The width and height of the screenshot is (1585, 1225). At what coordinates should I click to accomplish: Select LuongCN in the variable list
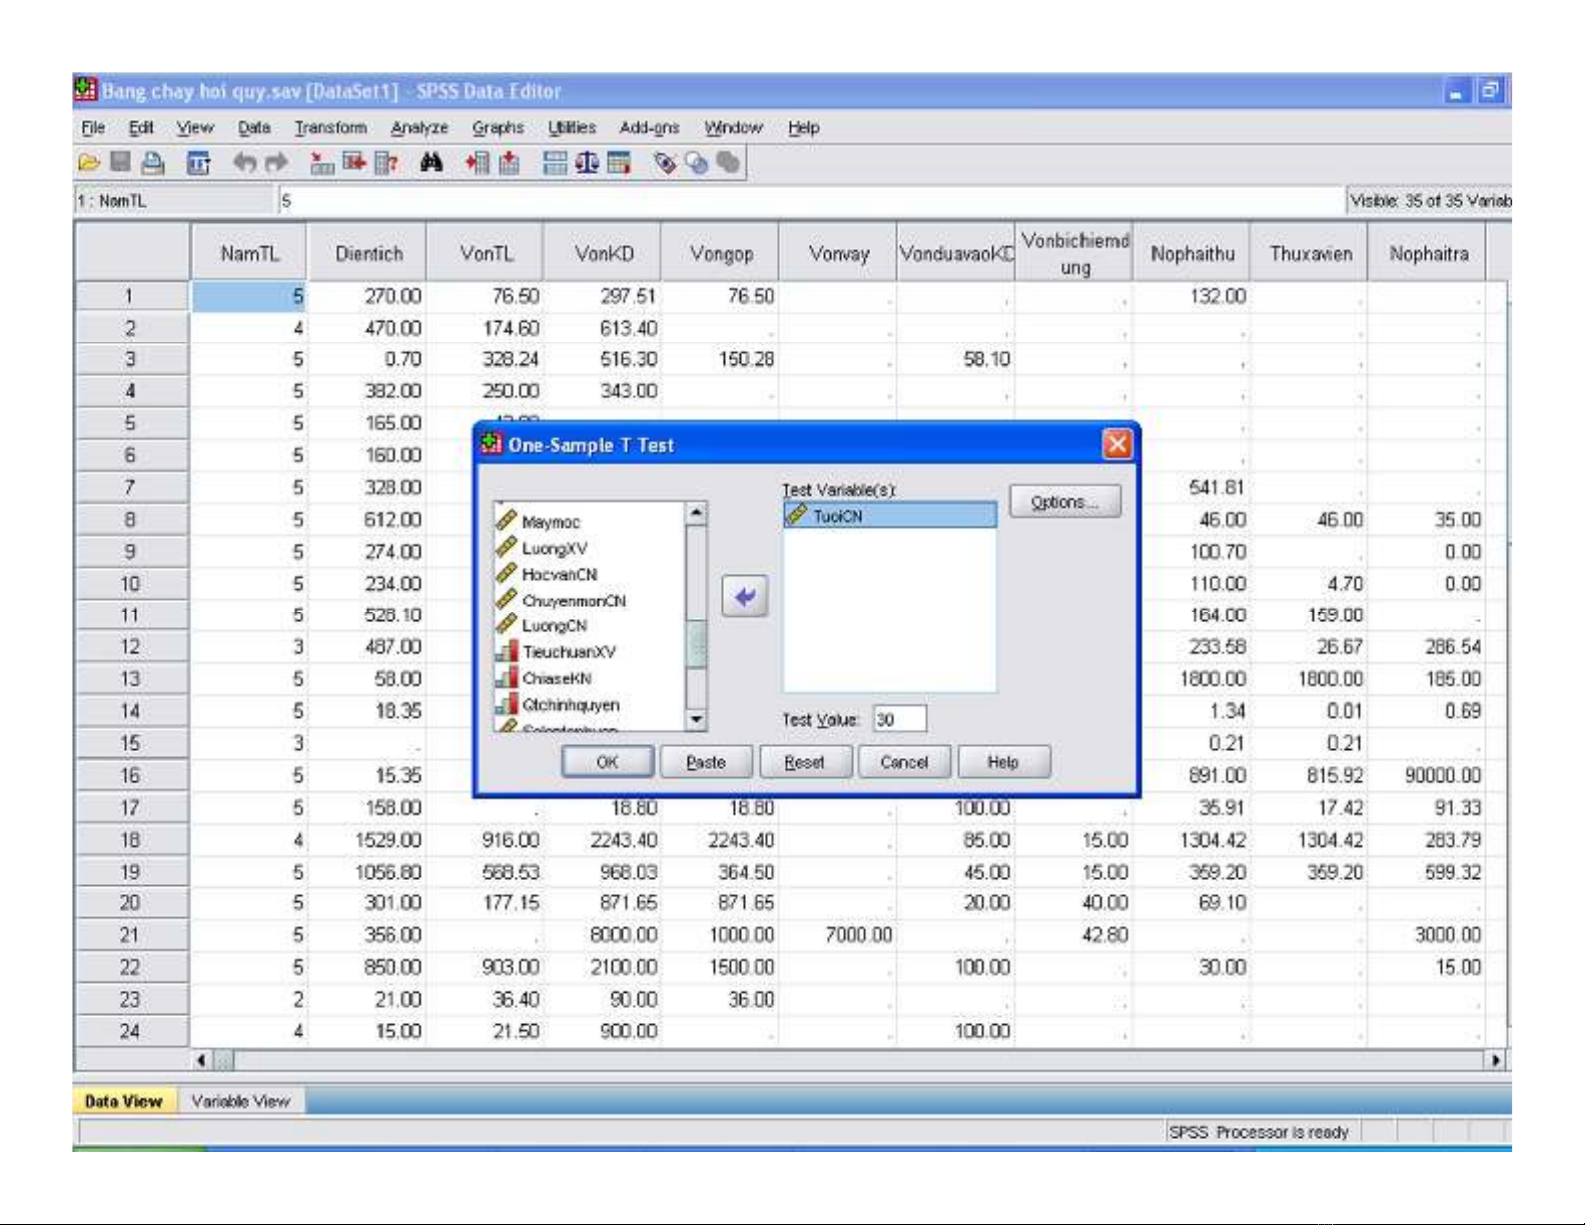pos(554,626)
